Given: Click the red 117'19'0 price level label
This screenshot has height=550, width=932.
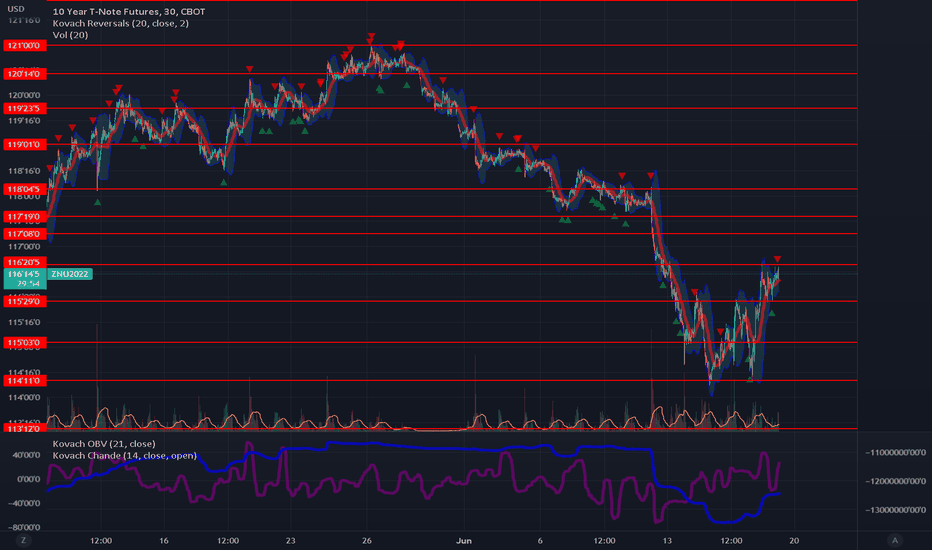Looking at the screenshot, I should [24, 216].
